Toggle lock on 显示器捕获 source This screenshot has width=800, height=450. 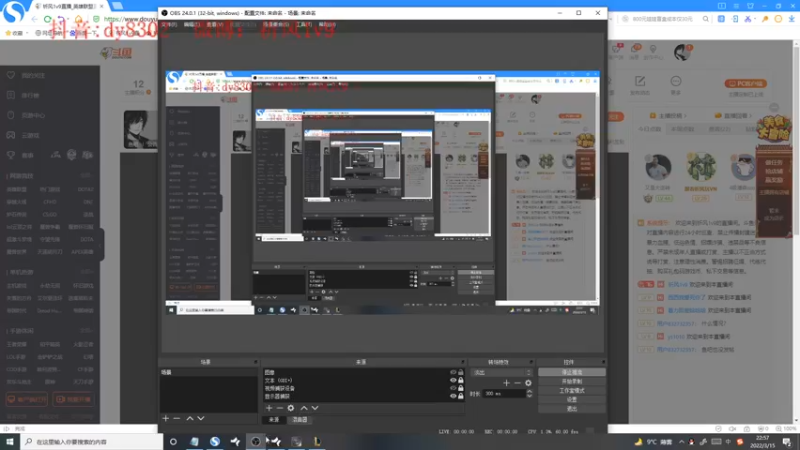pyautogui.click(x=461, y=396)
